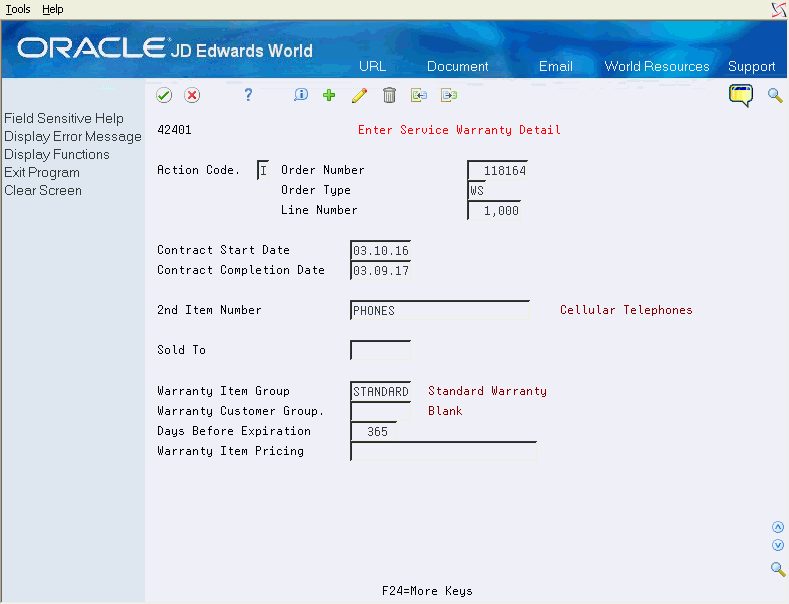Select Display Functions in sidebar
The height and width of the screenshot is (604, 789).
pyautogui.click(x=57, y=155)
